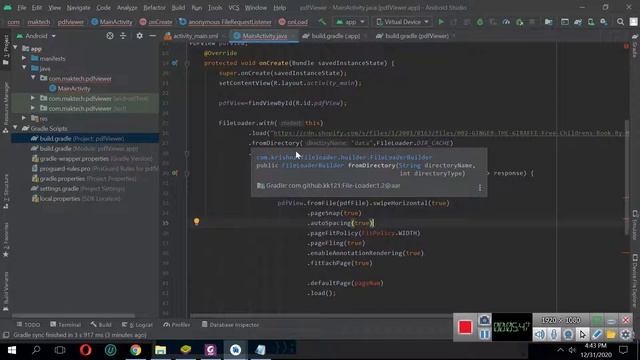Open the Database Inspector tool window

(231, 325)
